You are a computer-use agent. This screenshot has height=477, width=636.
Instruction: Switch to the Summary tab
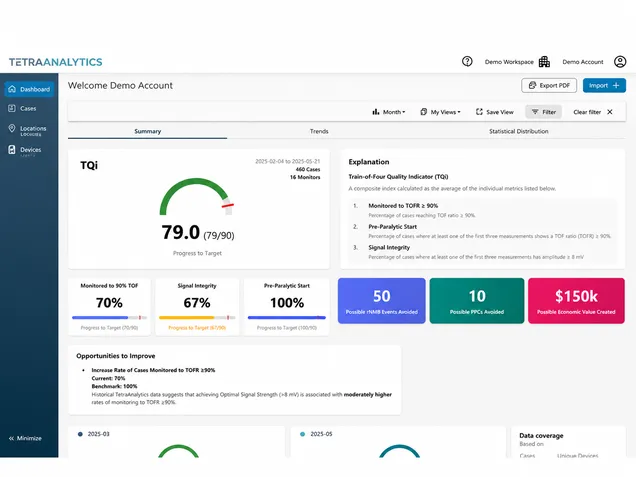pyautogui.click(x=148, y=131)
